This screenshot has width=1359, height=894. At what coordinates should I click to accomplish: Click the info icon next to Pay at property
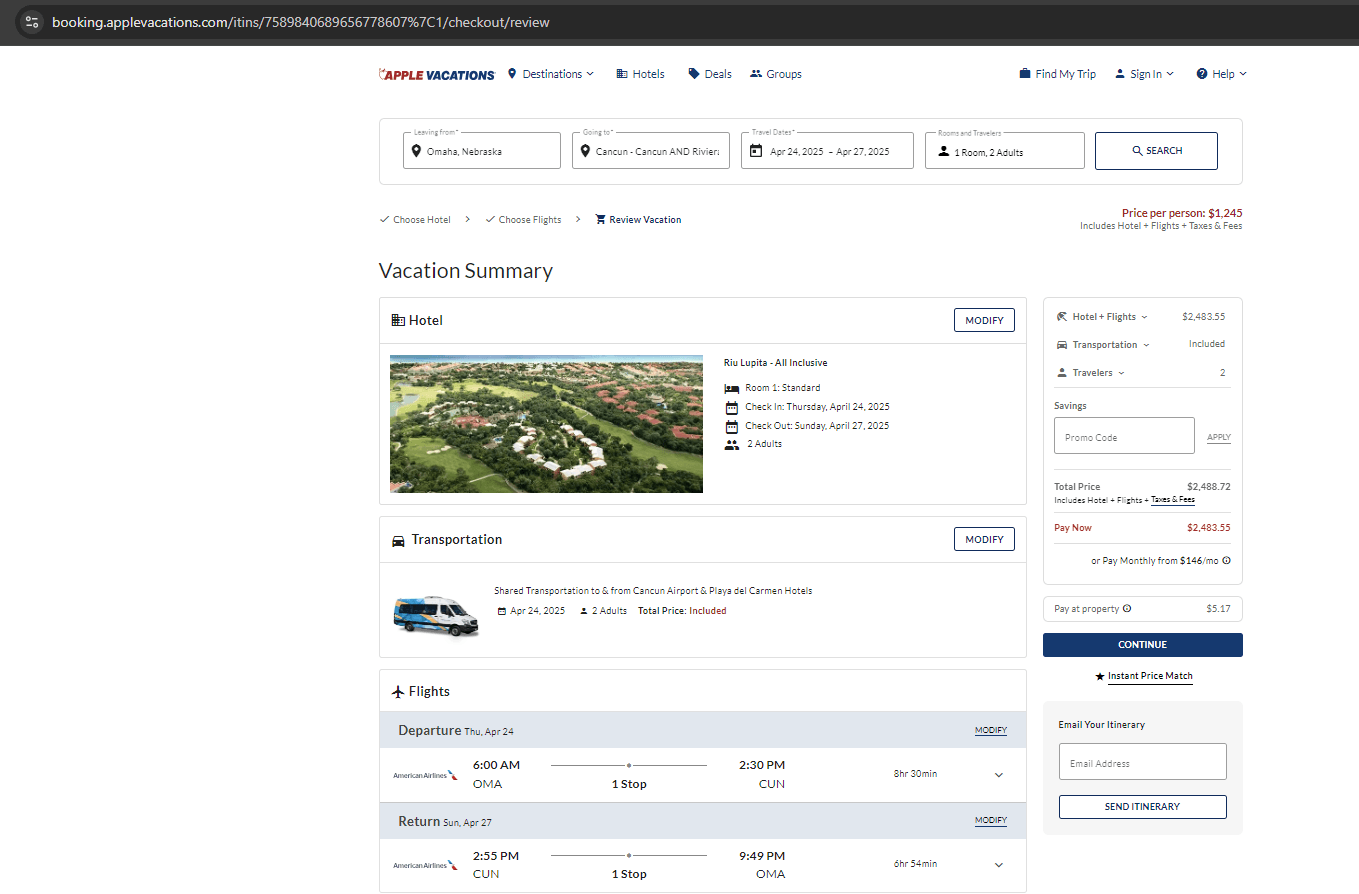pos(1127,609)
